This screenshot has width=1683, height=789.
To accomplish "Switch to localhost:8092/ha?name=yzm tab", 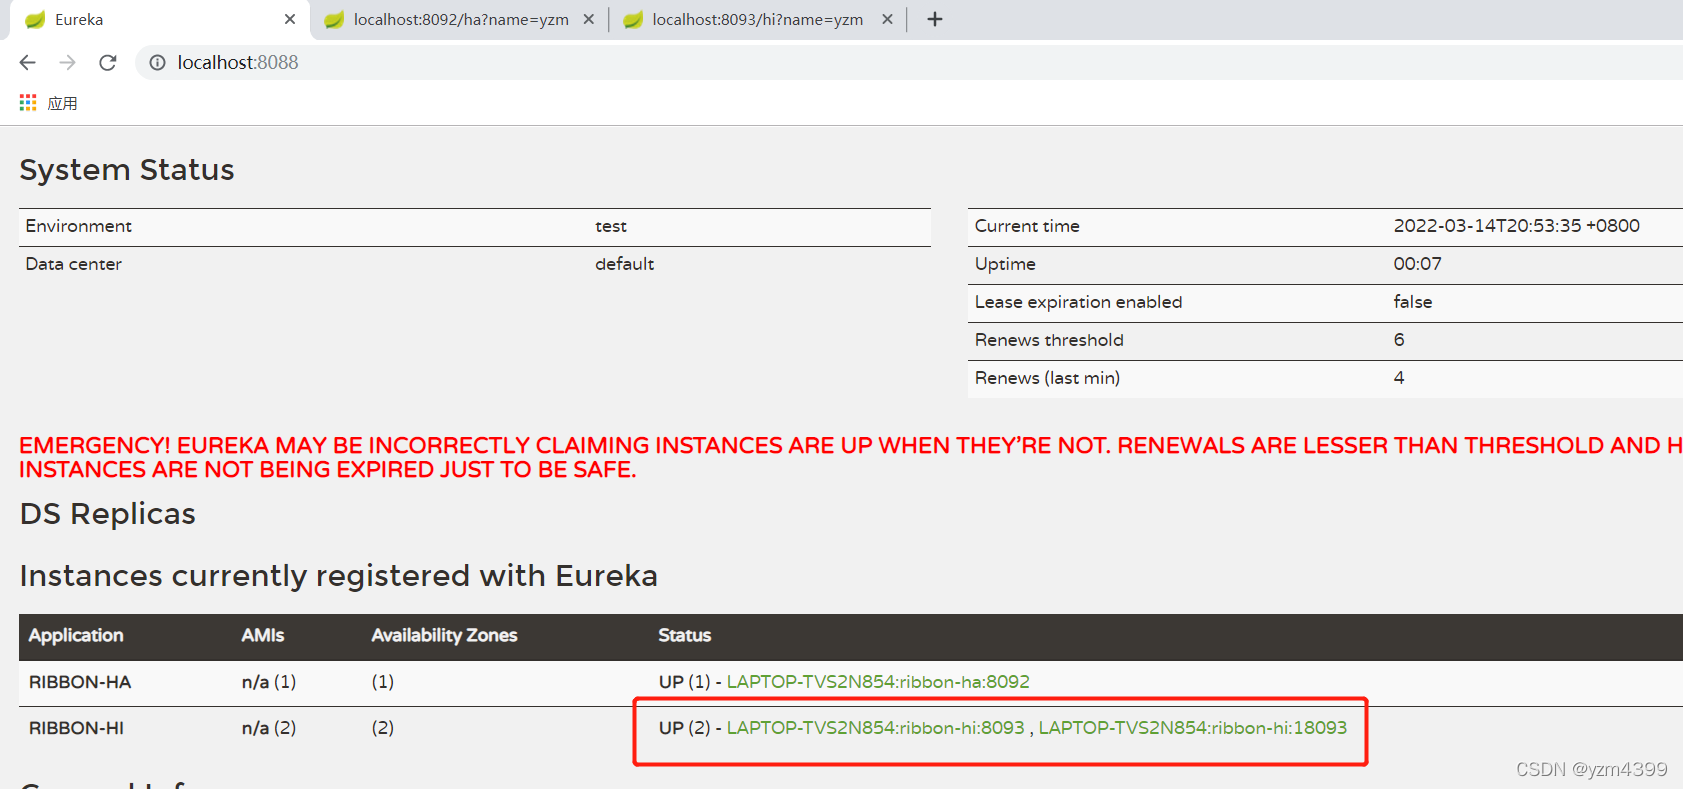I will 461,19.
